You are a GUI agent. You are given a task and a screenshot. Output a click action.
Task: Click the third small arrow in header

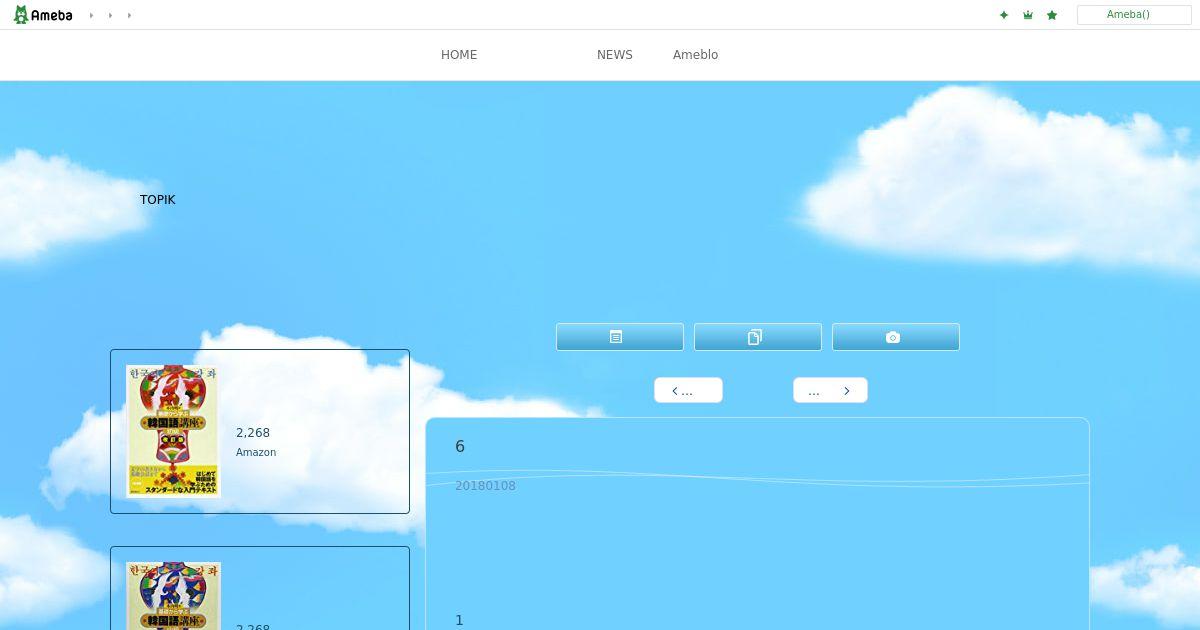tap(129, 15)
